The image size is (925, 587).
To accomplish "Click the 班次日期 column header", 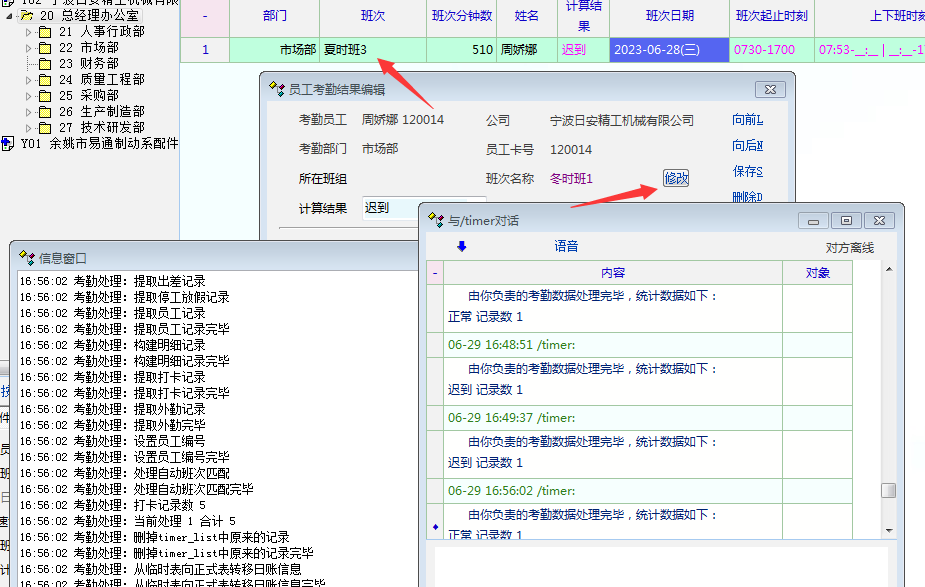I will click(x=669, y=16).
